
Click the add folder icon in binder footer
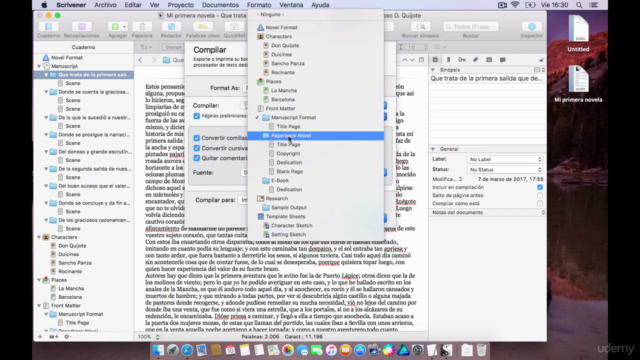(54, 337)
